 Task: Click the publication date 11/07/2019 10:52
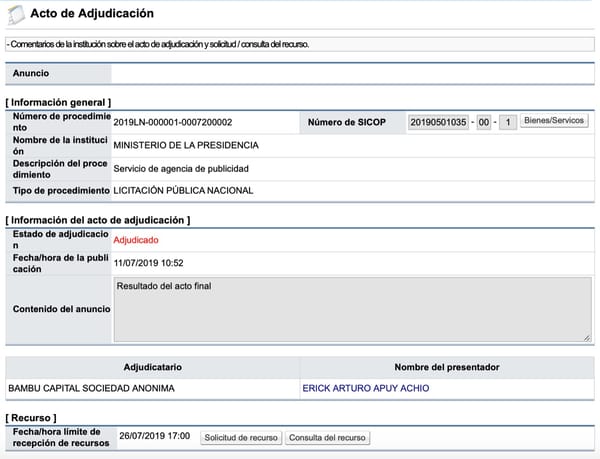click(148, 263)
